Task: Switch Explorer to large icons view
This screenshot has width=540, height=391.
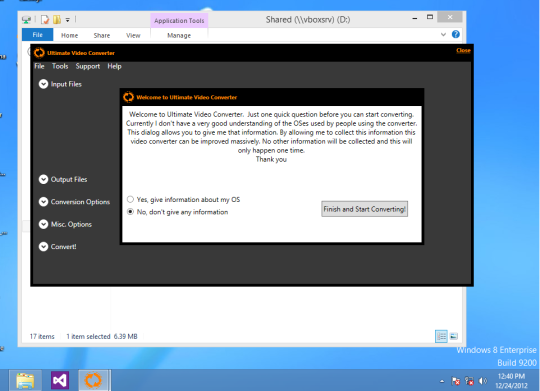Action: pos(454,336)
